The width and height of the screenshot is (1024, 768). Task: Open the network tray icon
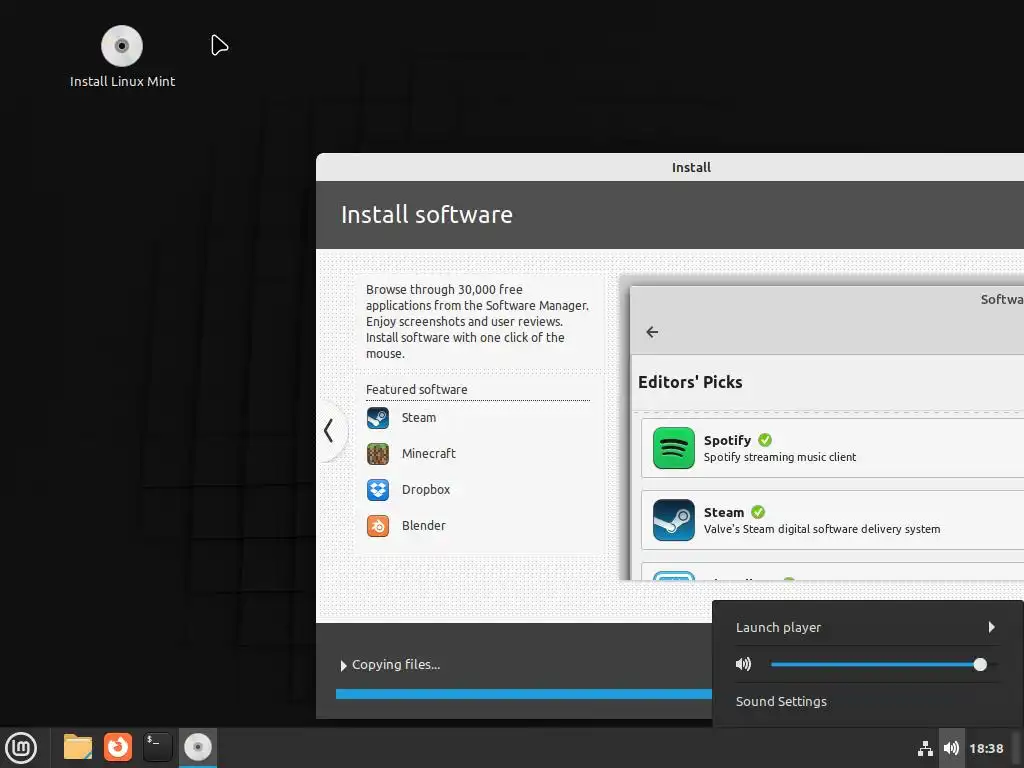925,748
